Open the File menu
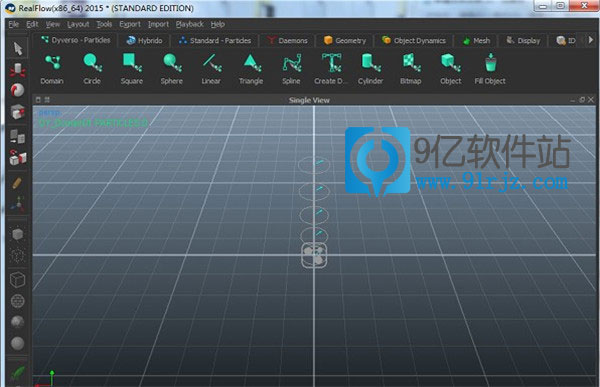The width and height of the screenshot is (600, 387). click(x=13, y=24)
